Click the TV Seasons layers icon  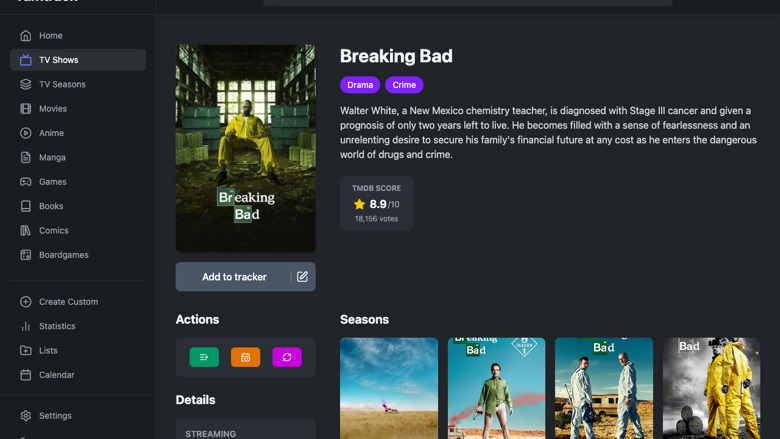(x=25, y=85)
